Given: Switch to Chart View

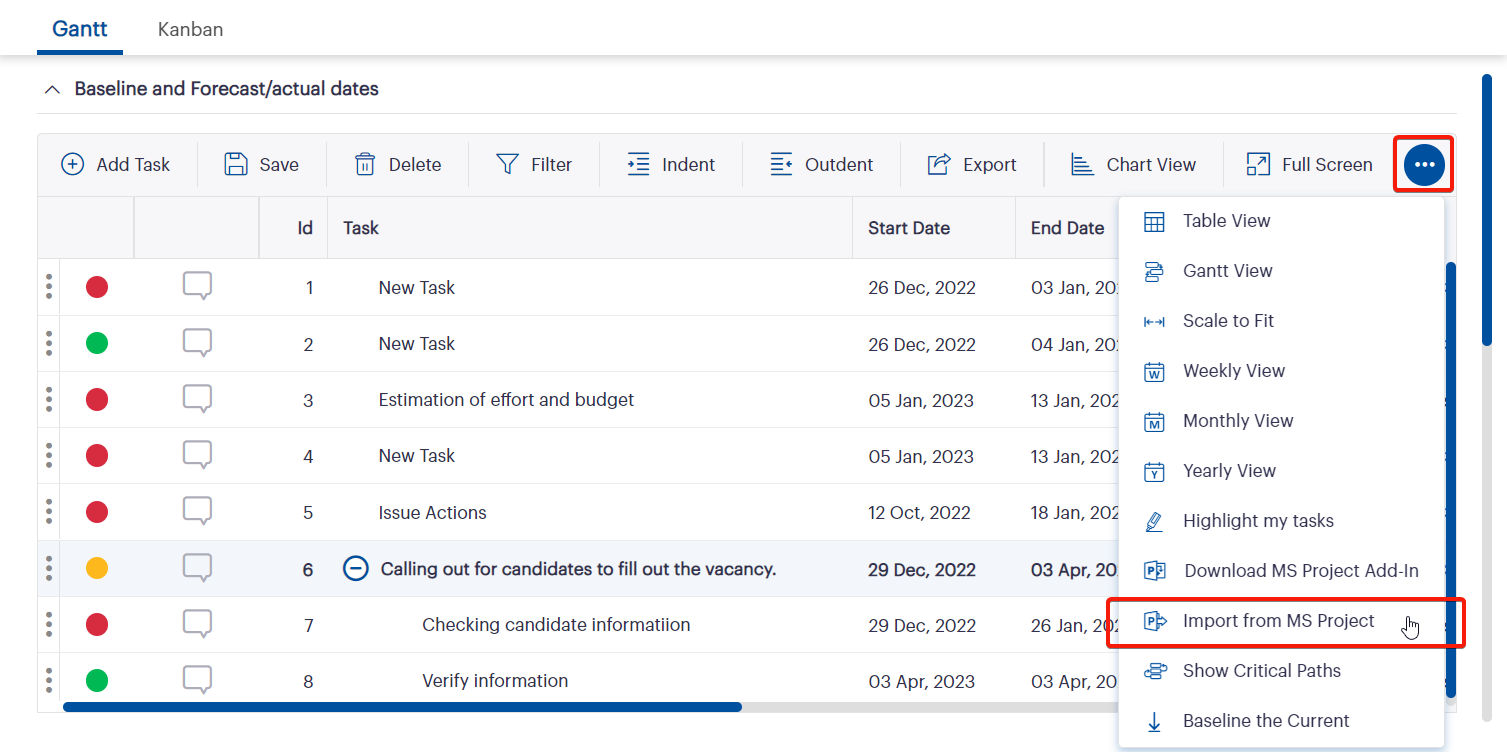Looking at the screenshot, I should [1133, 165].
